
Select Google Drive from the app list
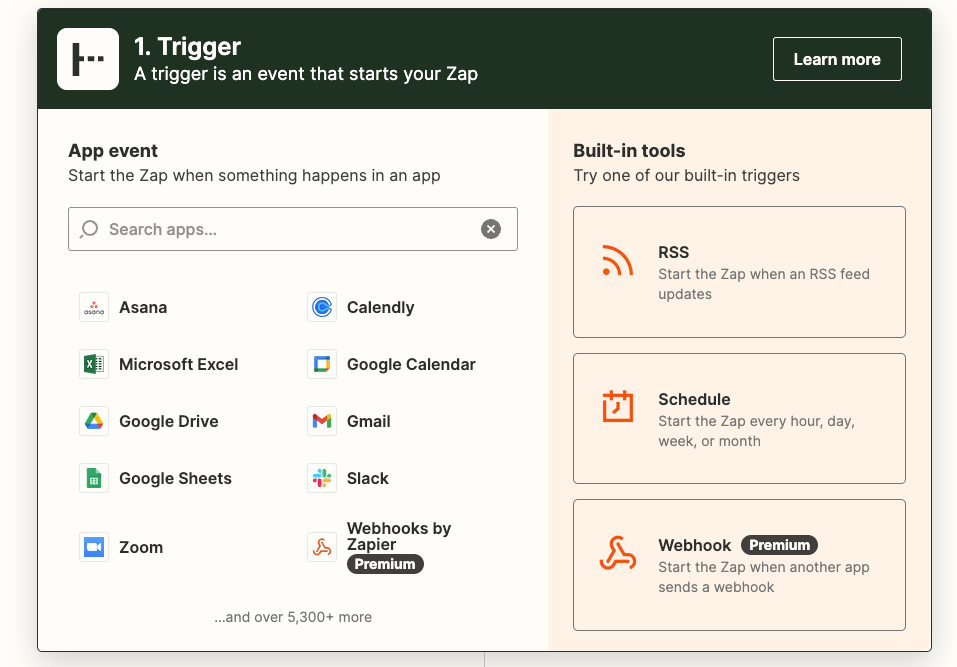[x=93, y=421]
